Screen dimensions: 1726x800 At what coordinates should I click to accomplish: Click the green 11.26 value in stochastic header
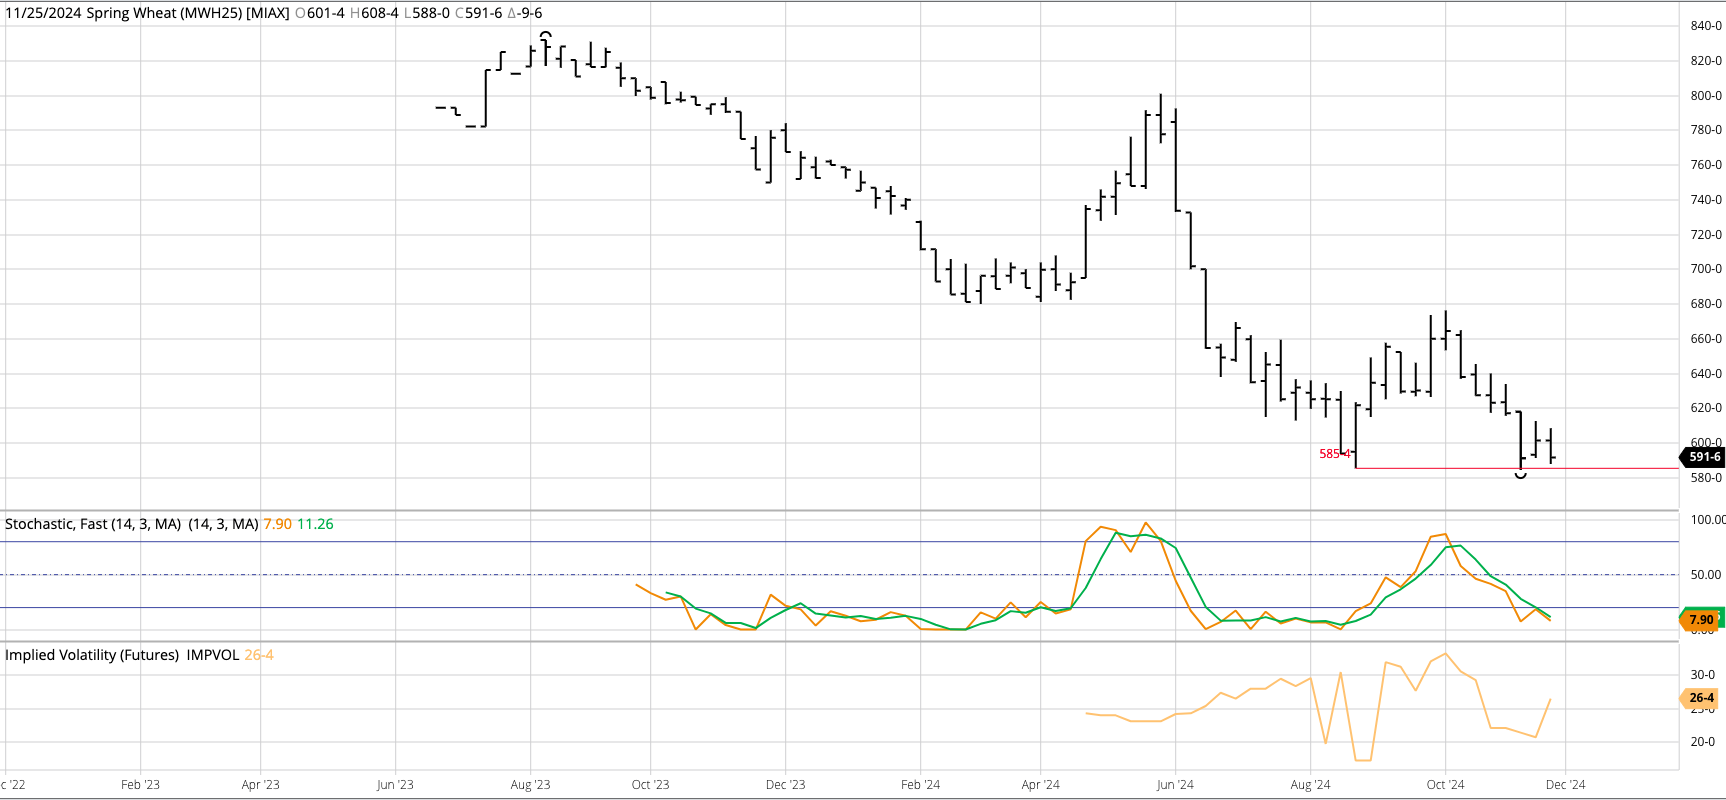pos(315,524)
